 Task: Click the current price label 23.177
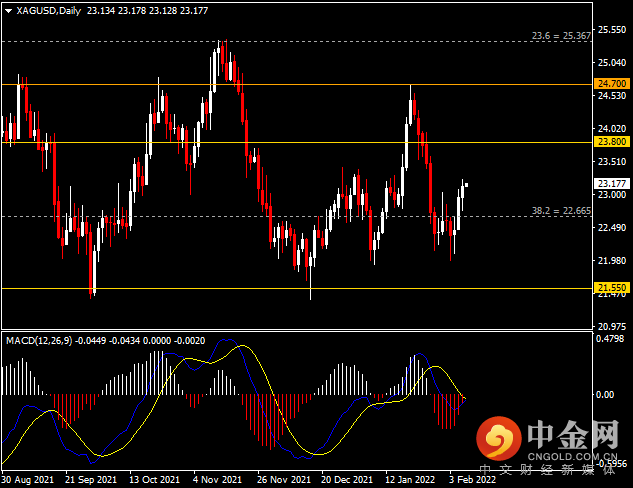tap(612, 184)
